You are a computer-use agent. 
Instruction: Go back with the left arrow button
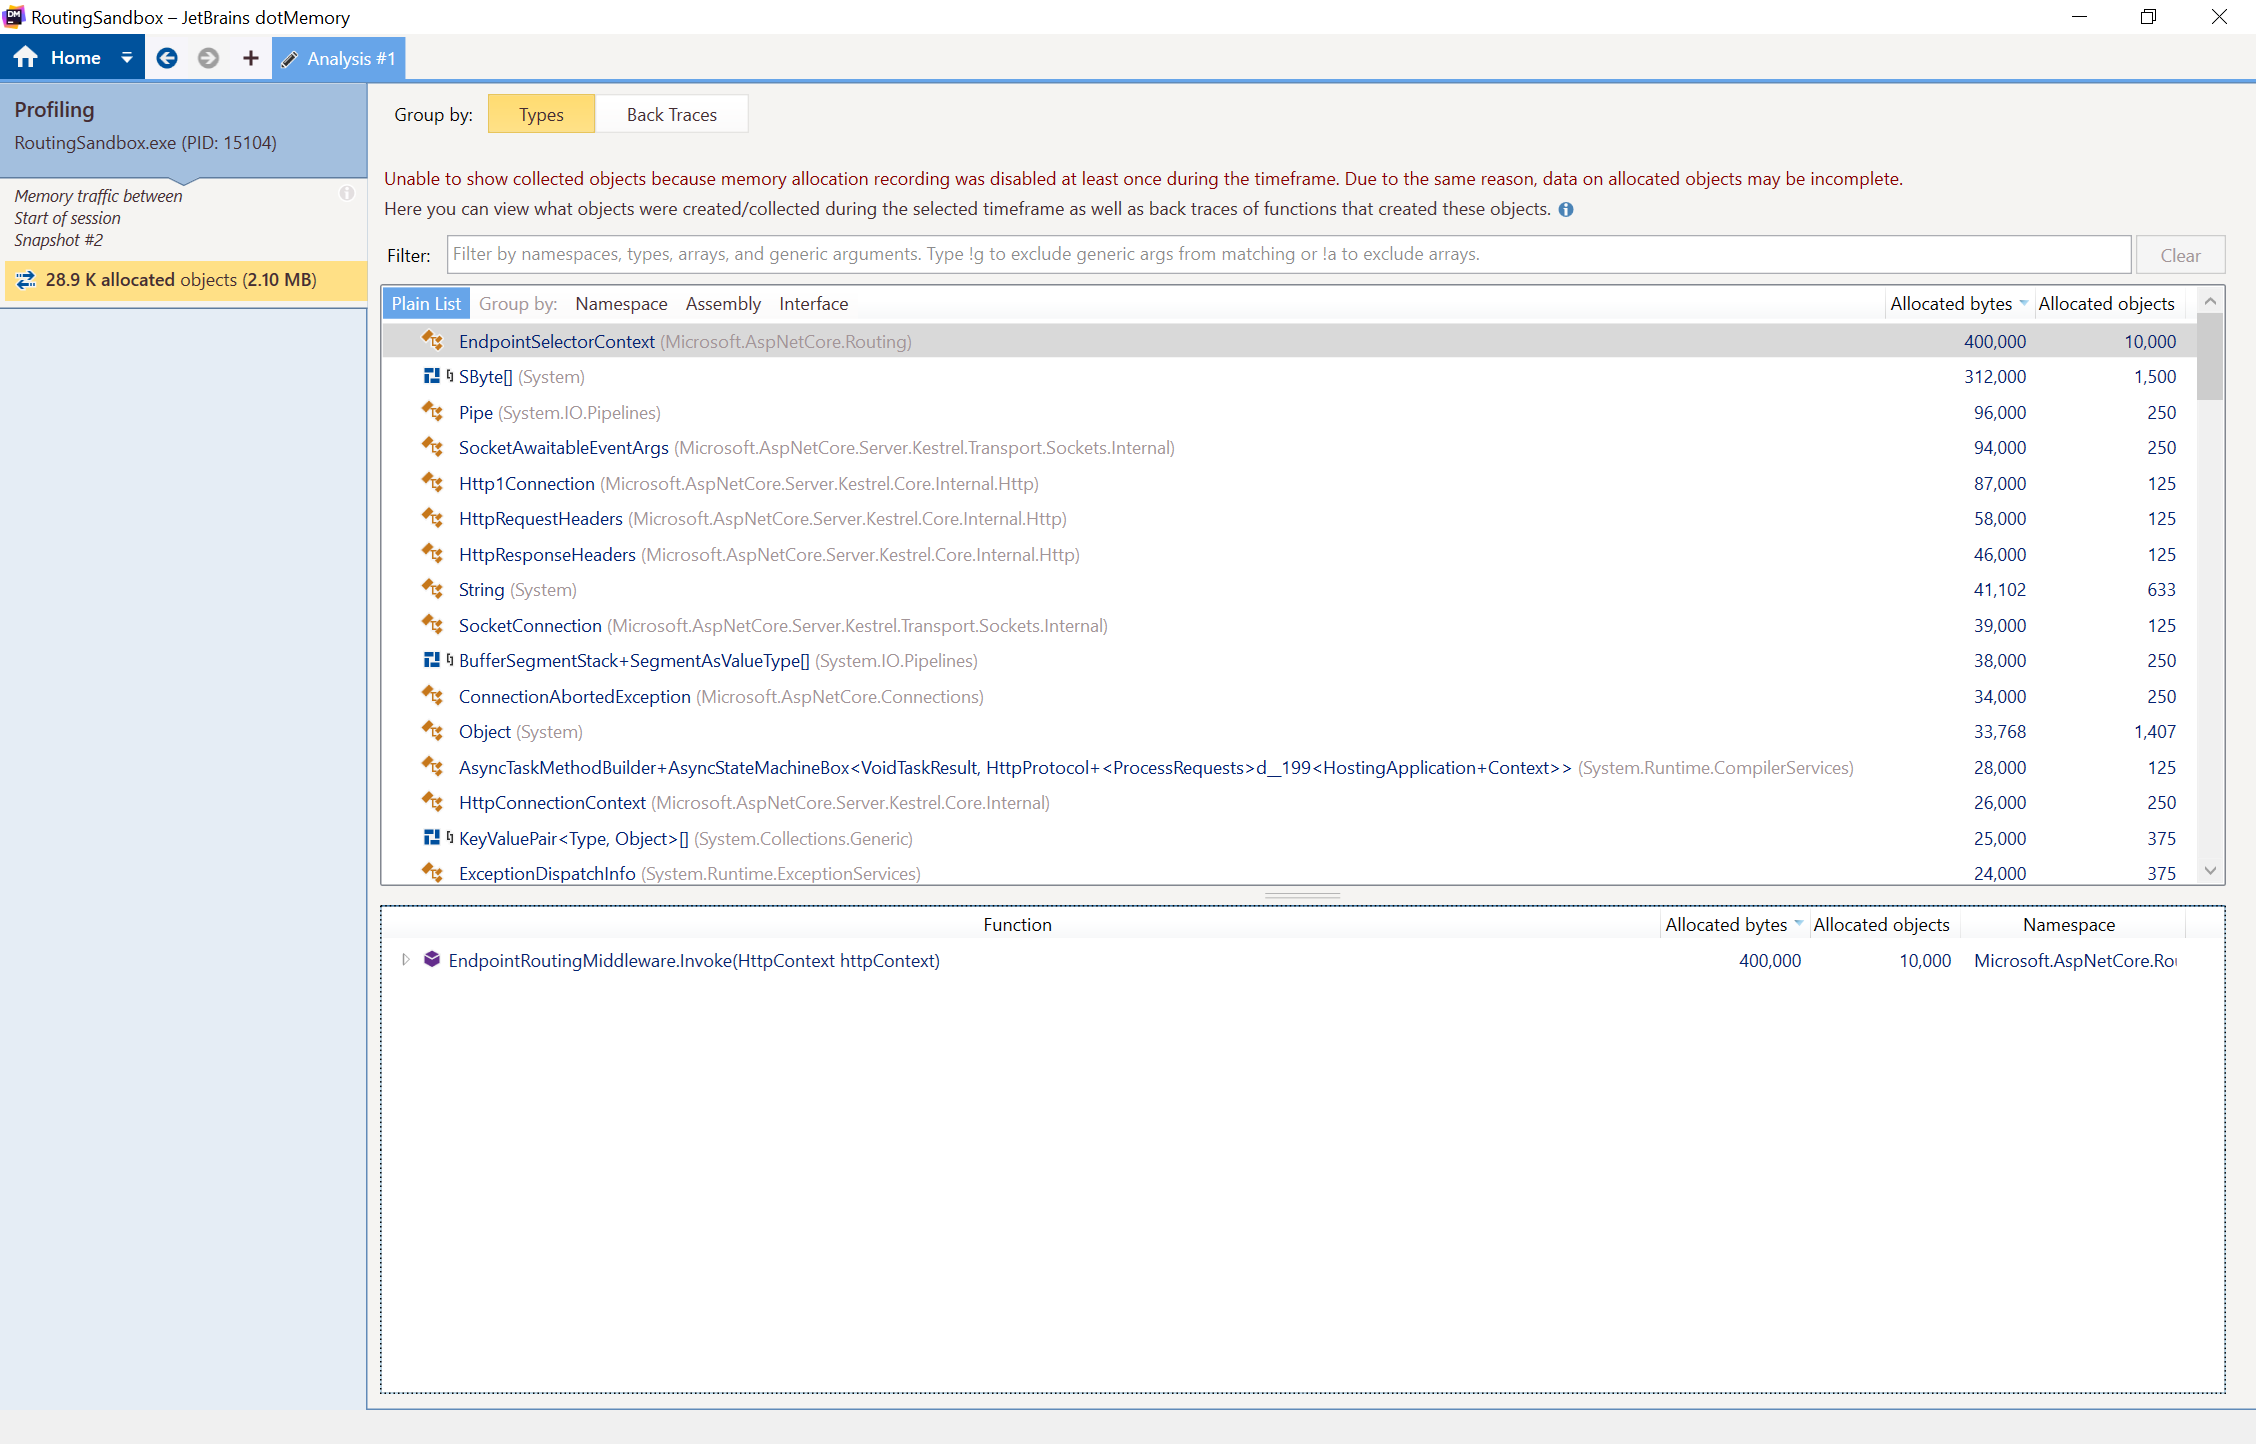pyautogui.click(x=167, y=58)
